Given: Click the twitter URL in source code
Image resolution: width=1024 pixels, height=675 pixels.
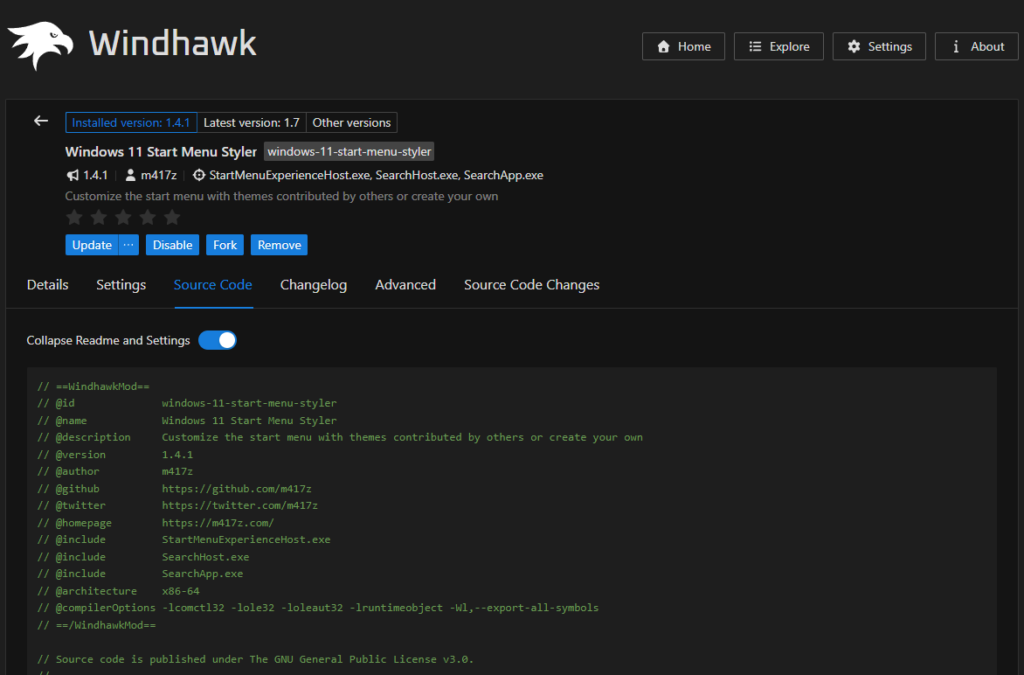Looking at the screenshot, I should tap(240, 505).
